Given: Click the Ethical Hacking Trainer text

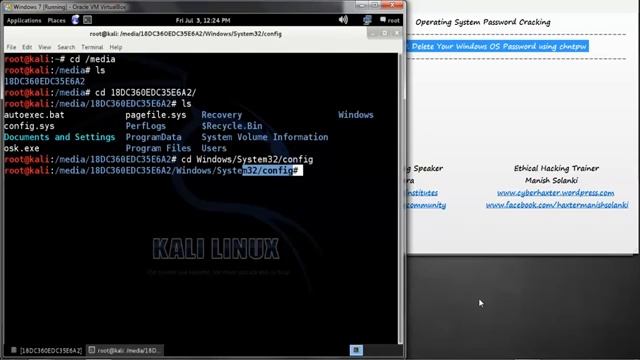Looking at the screenshot, I should click(556, 168).
